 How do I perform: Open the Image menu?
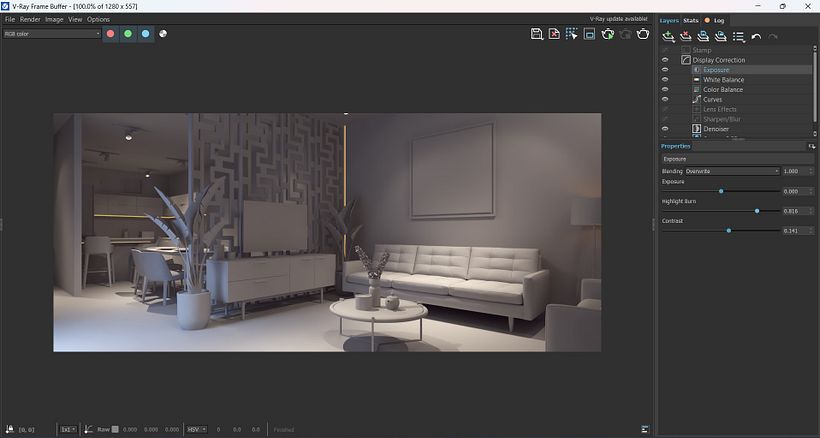click(x=54, y=19)
